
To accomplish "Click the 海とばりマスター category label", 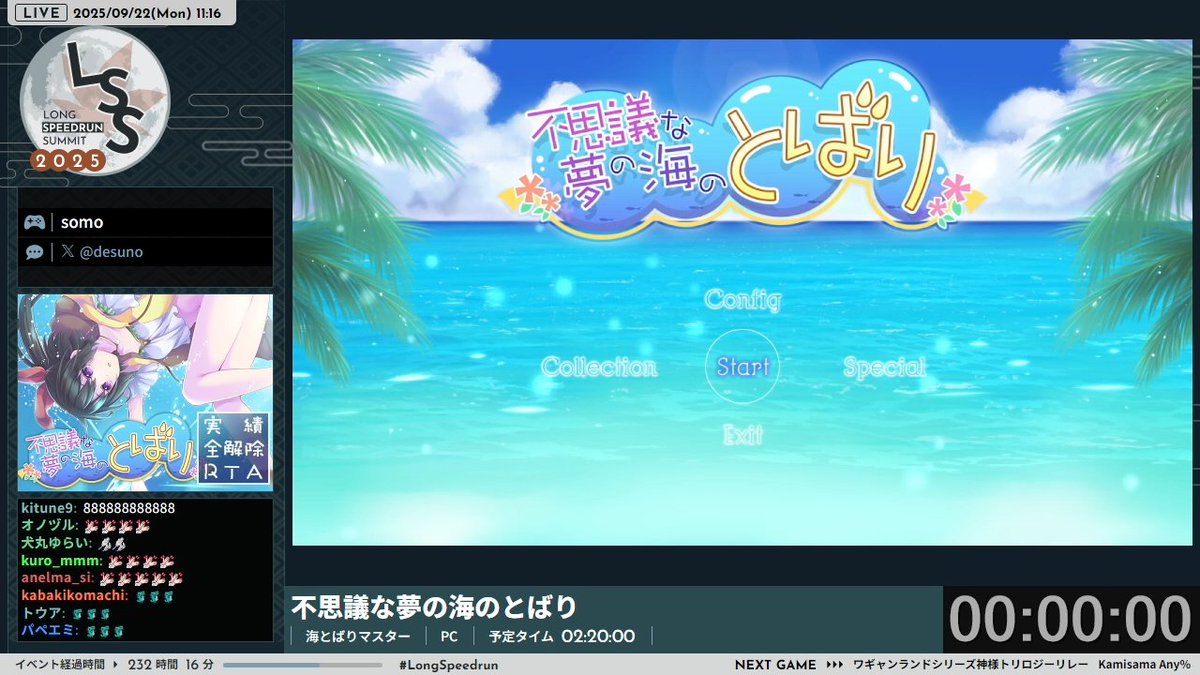I will click(x=358, y=636).
